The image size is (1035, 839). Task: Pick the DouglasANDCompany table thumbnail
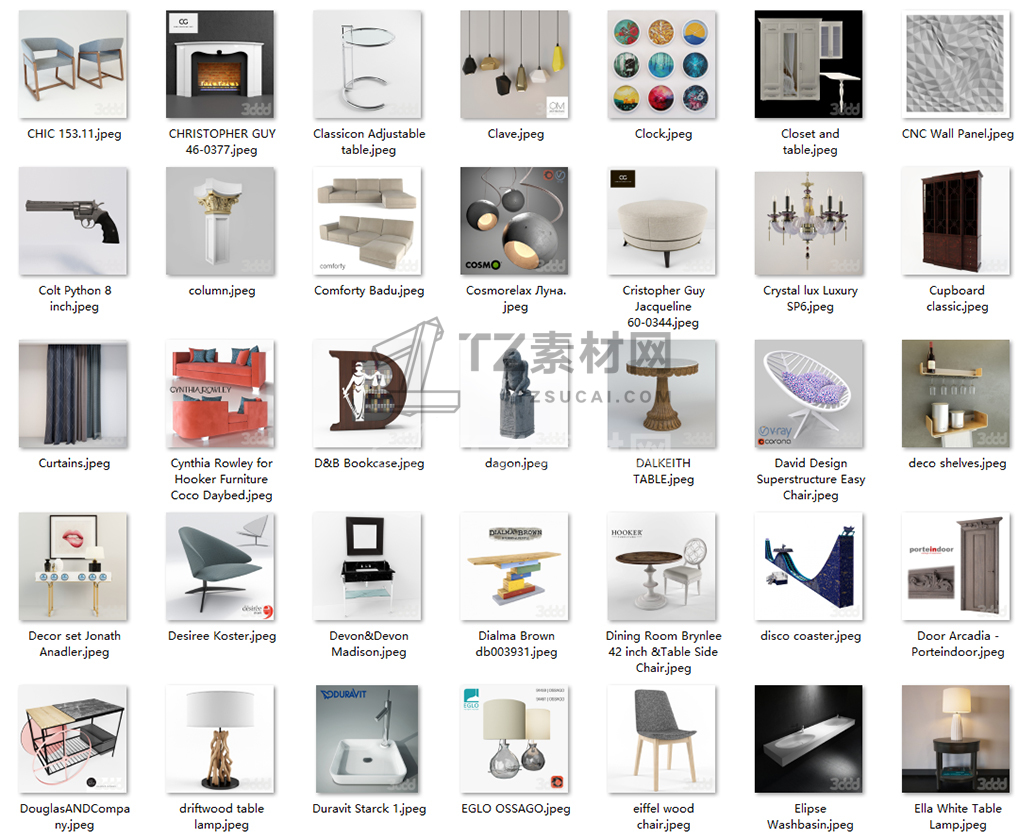click(x=73, y=739)
